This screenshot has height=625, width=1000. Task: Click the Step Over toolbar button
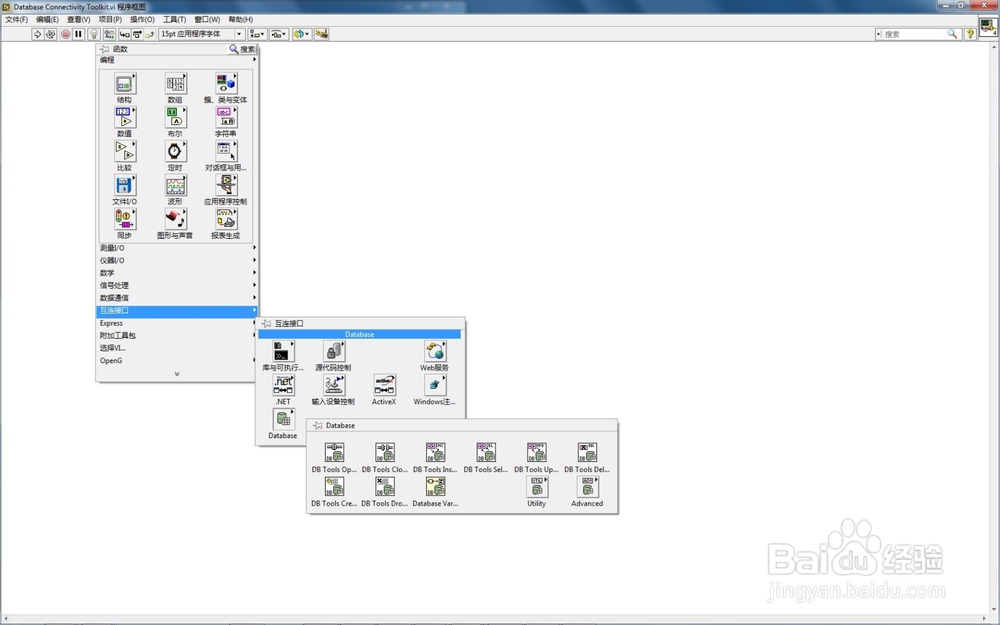click(x=137, y=34)
